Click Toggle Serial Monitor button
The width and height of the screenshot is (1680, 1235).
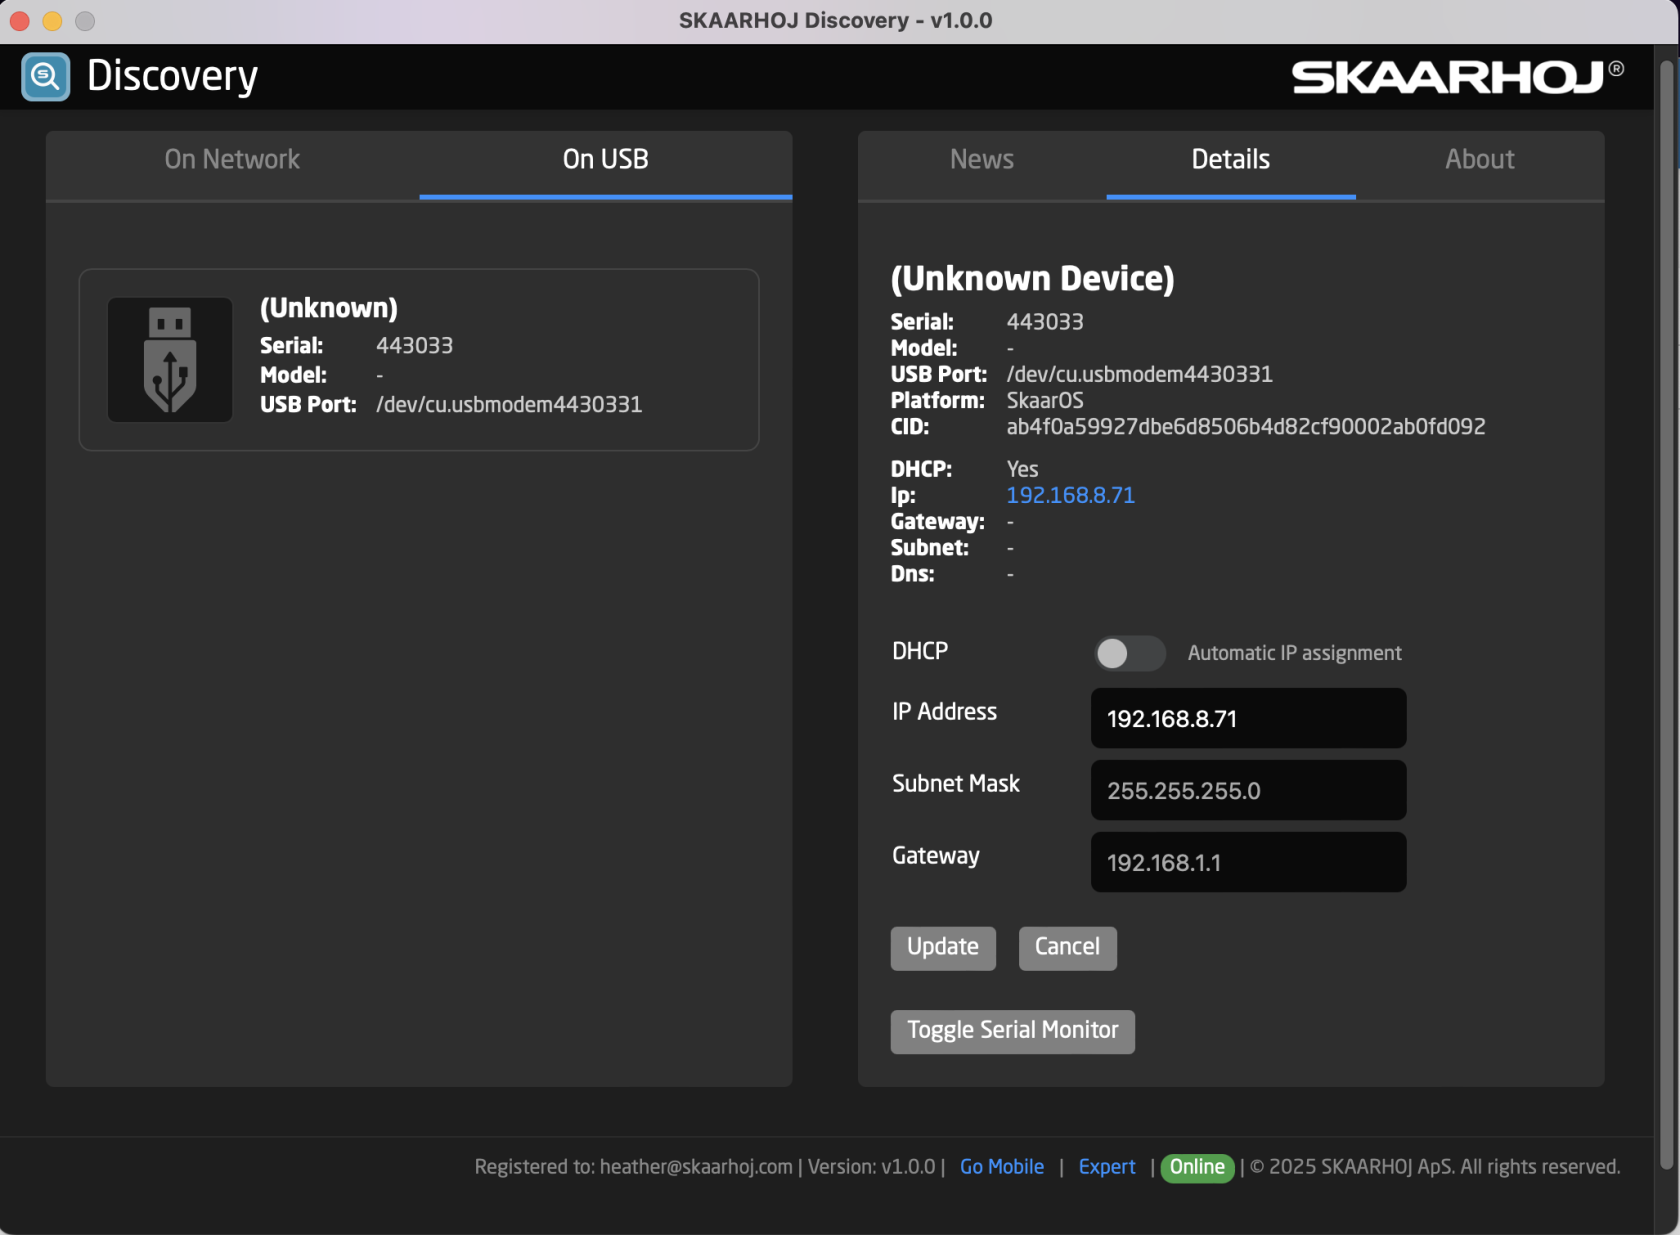click(x=1012, y=1031)
